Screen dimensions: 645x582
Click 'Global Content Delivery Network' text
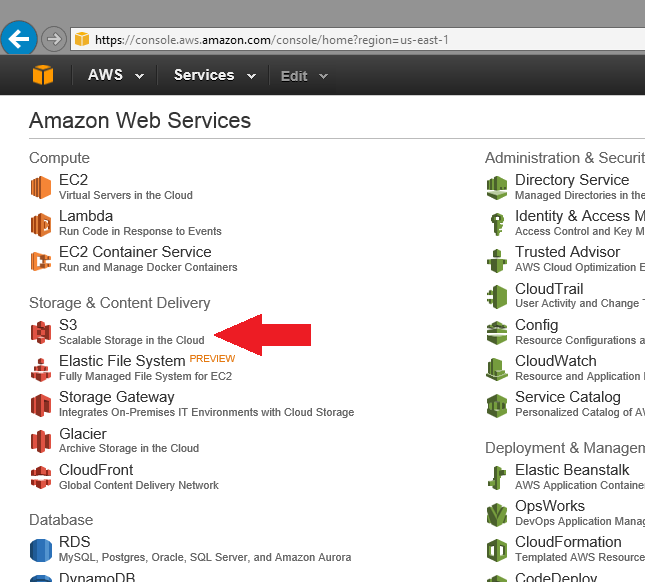click(139, 485)
